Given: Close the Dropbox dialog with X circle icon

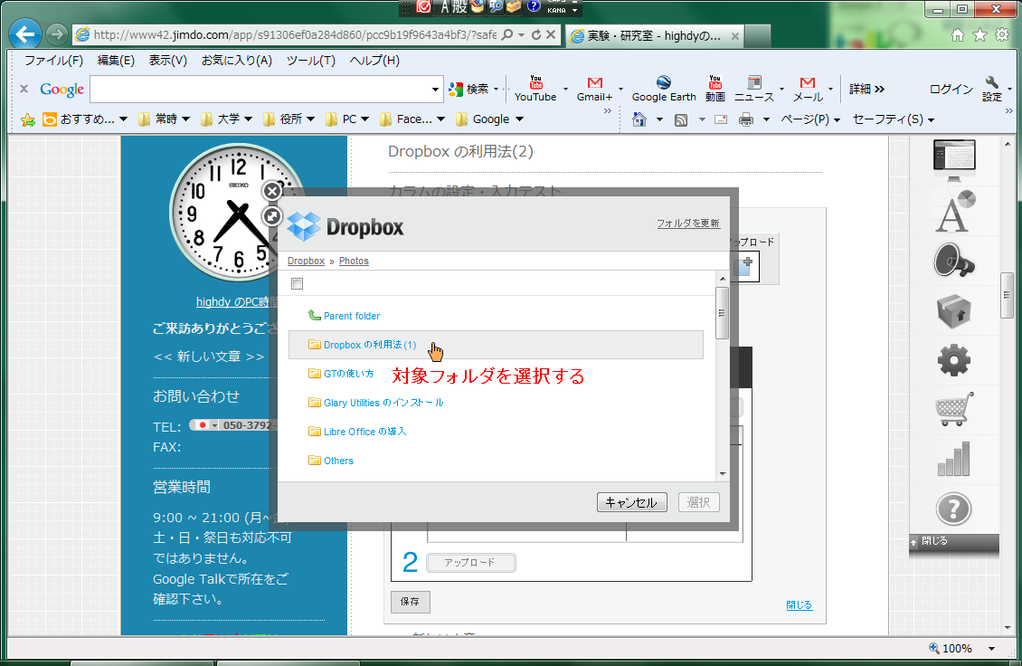Looking at the screenshot, I should [272, 191].
